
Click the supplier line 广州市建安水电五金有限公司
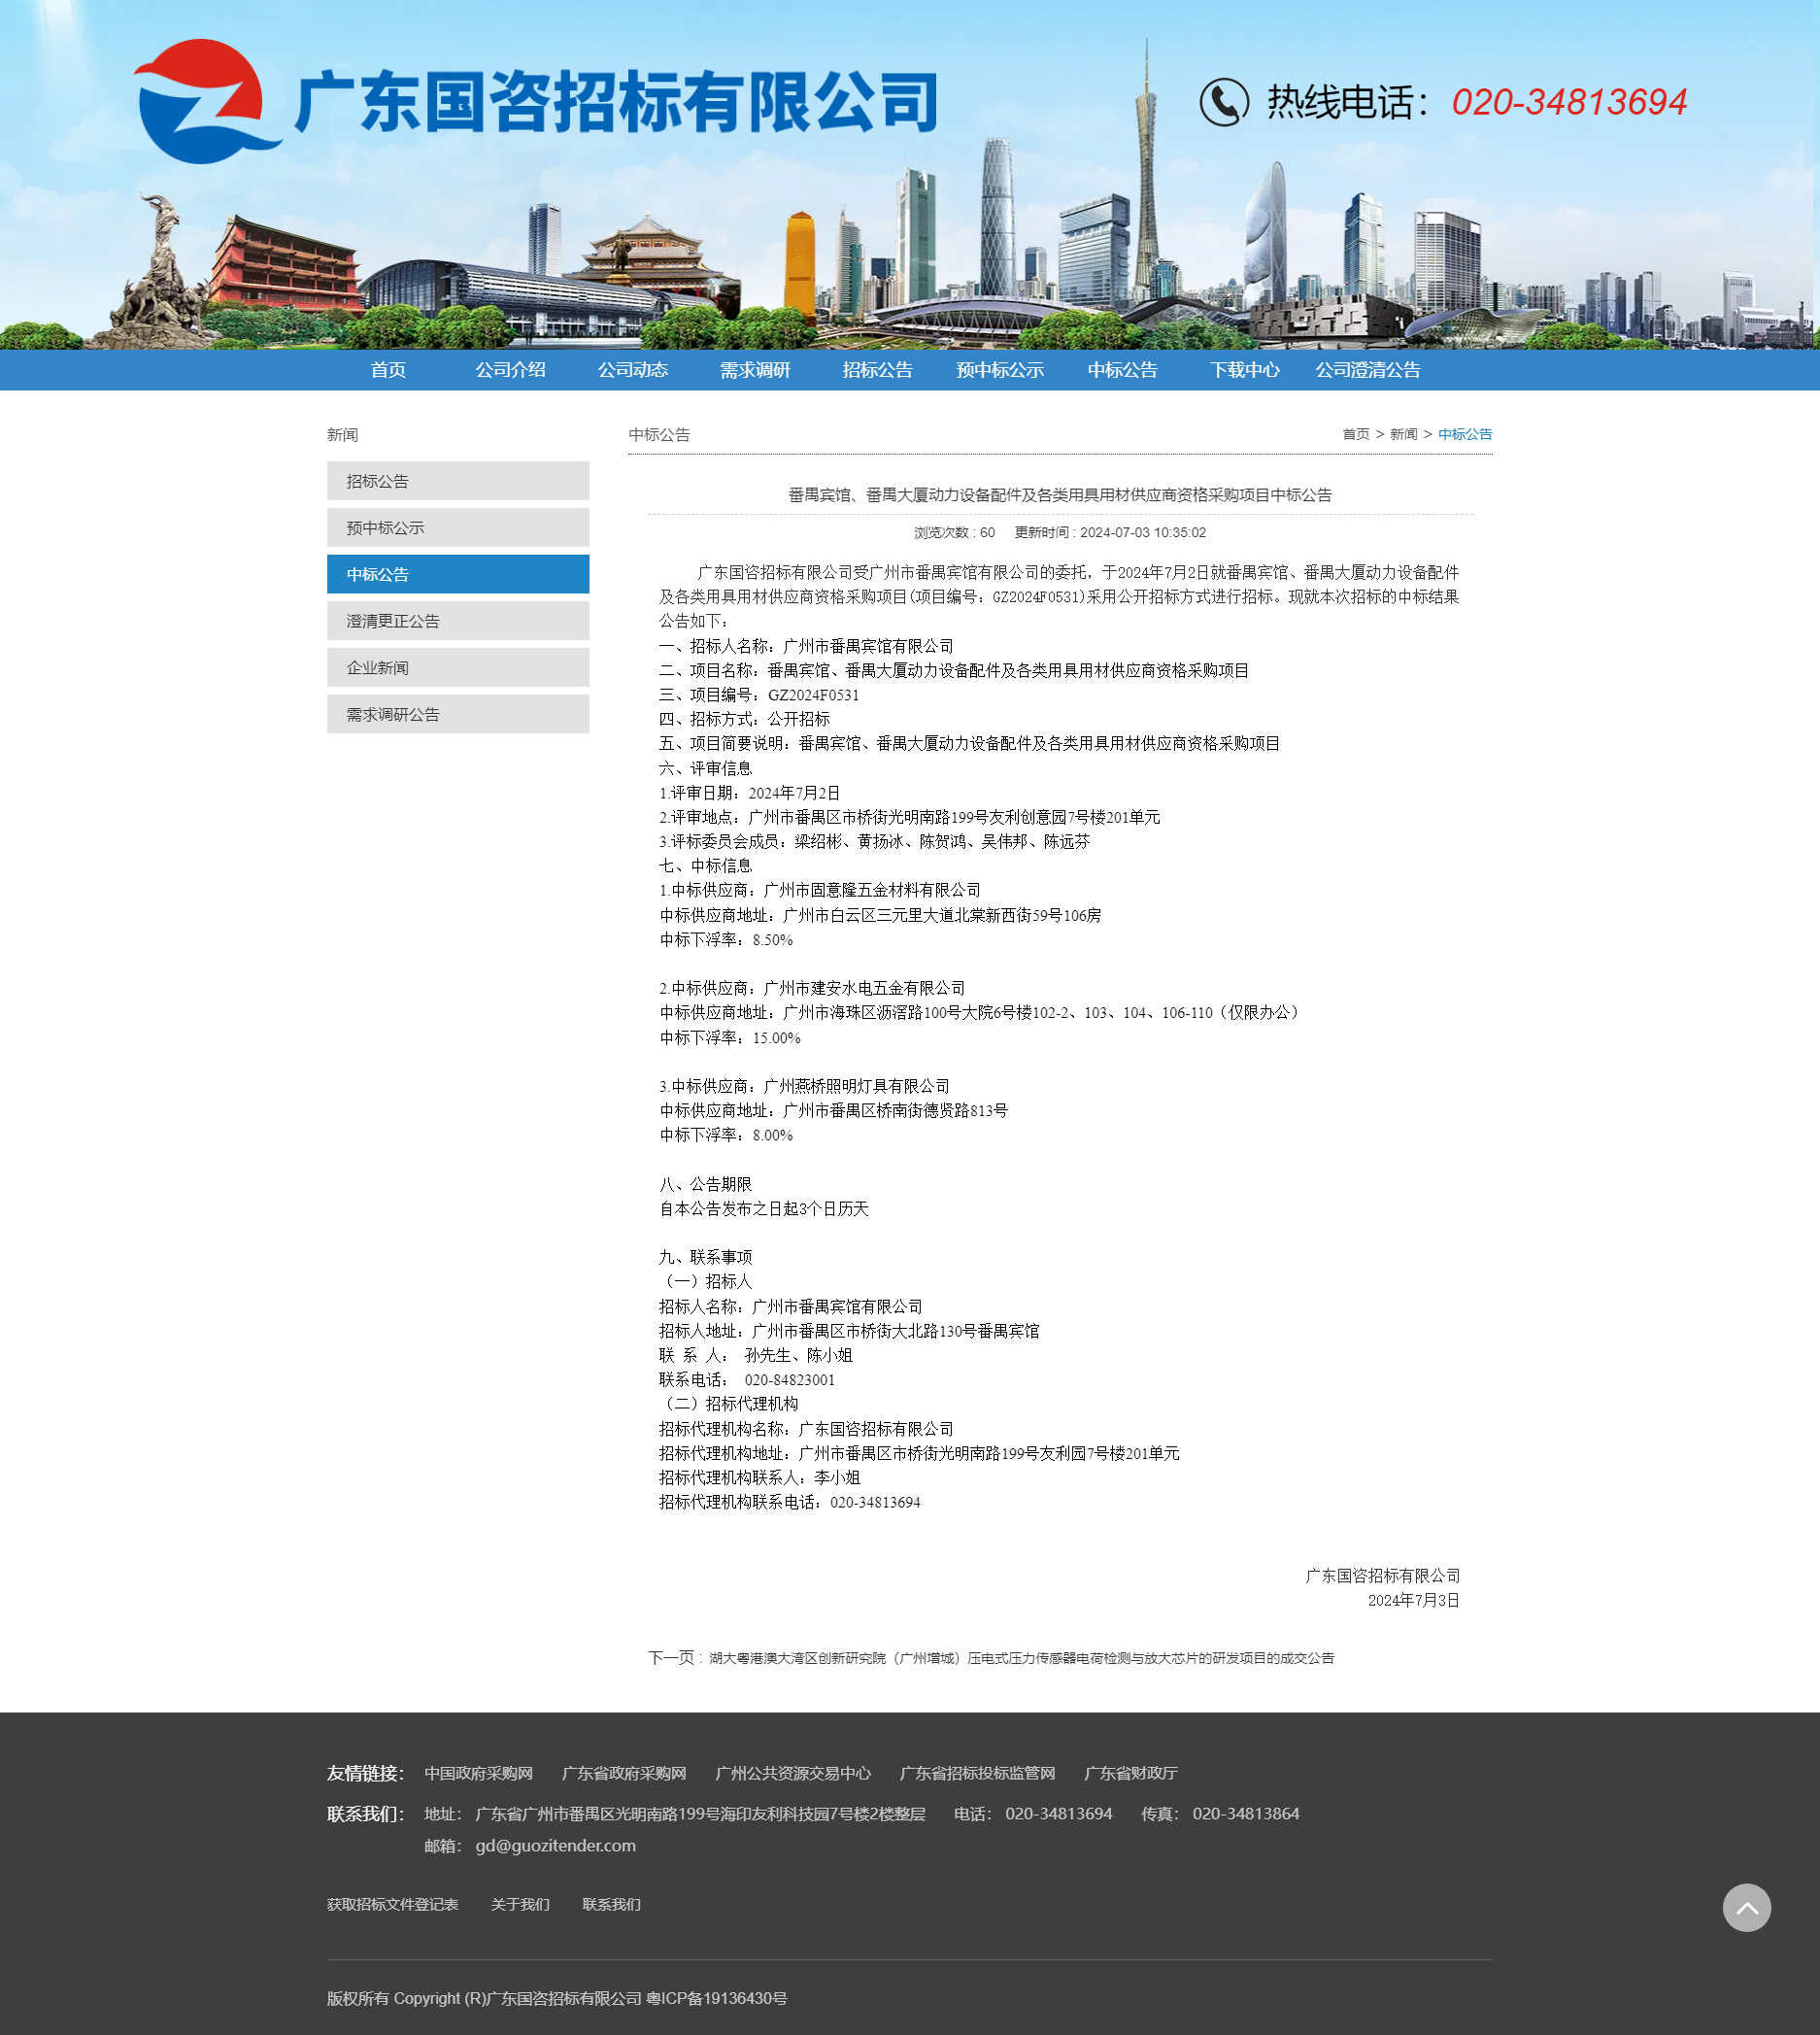[x=812, y=988]
